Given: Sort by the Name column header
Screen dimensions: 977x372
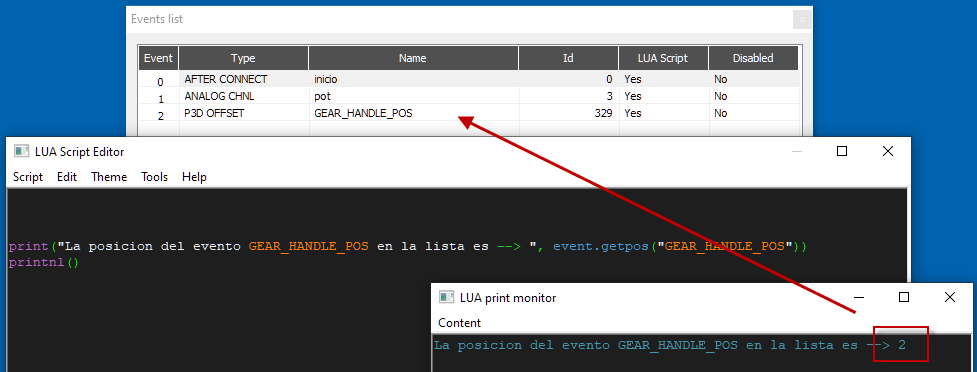Looking at the screenshot, I should click(x=413, y=58).
